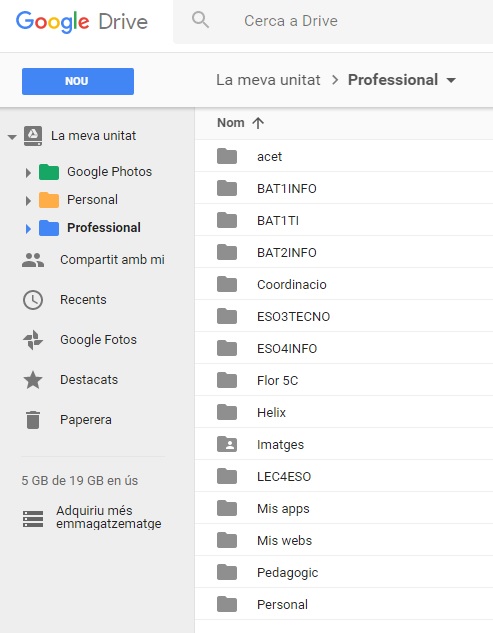
Task: Click the Coordinacio folder icon
Action: click(x=227, y=284)
